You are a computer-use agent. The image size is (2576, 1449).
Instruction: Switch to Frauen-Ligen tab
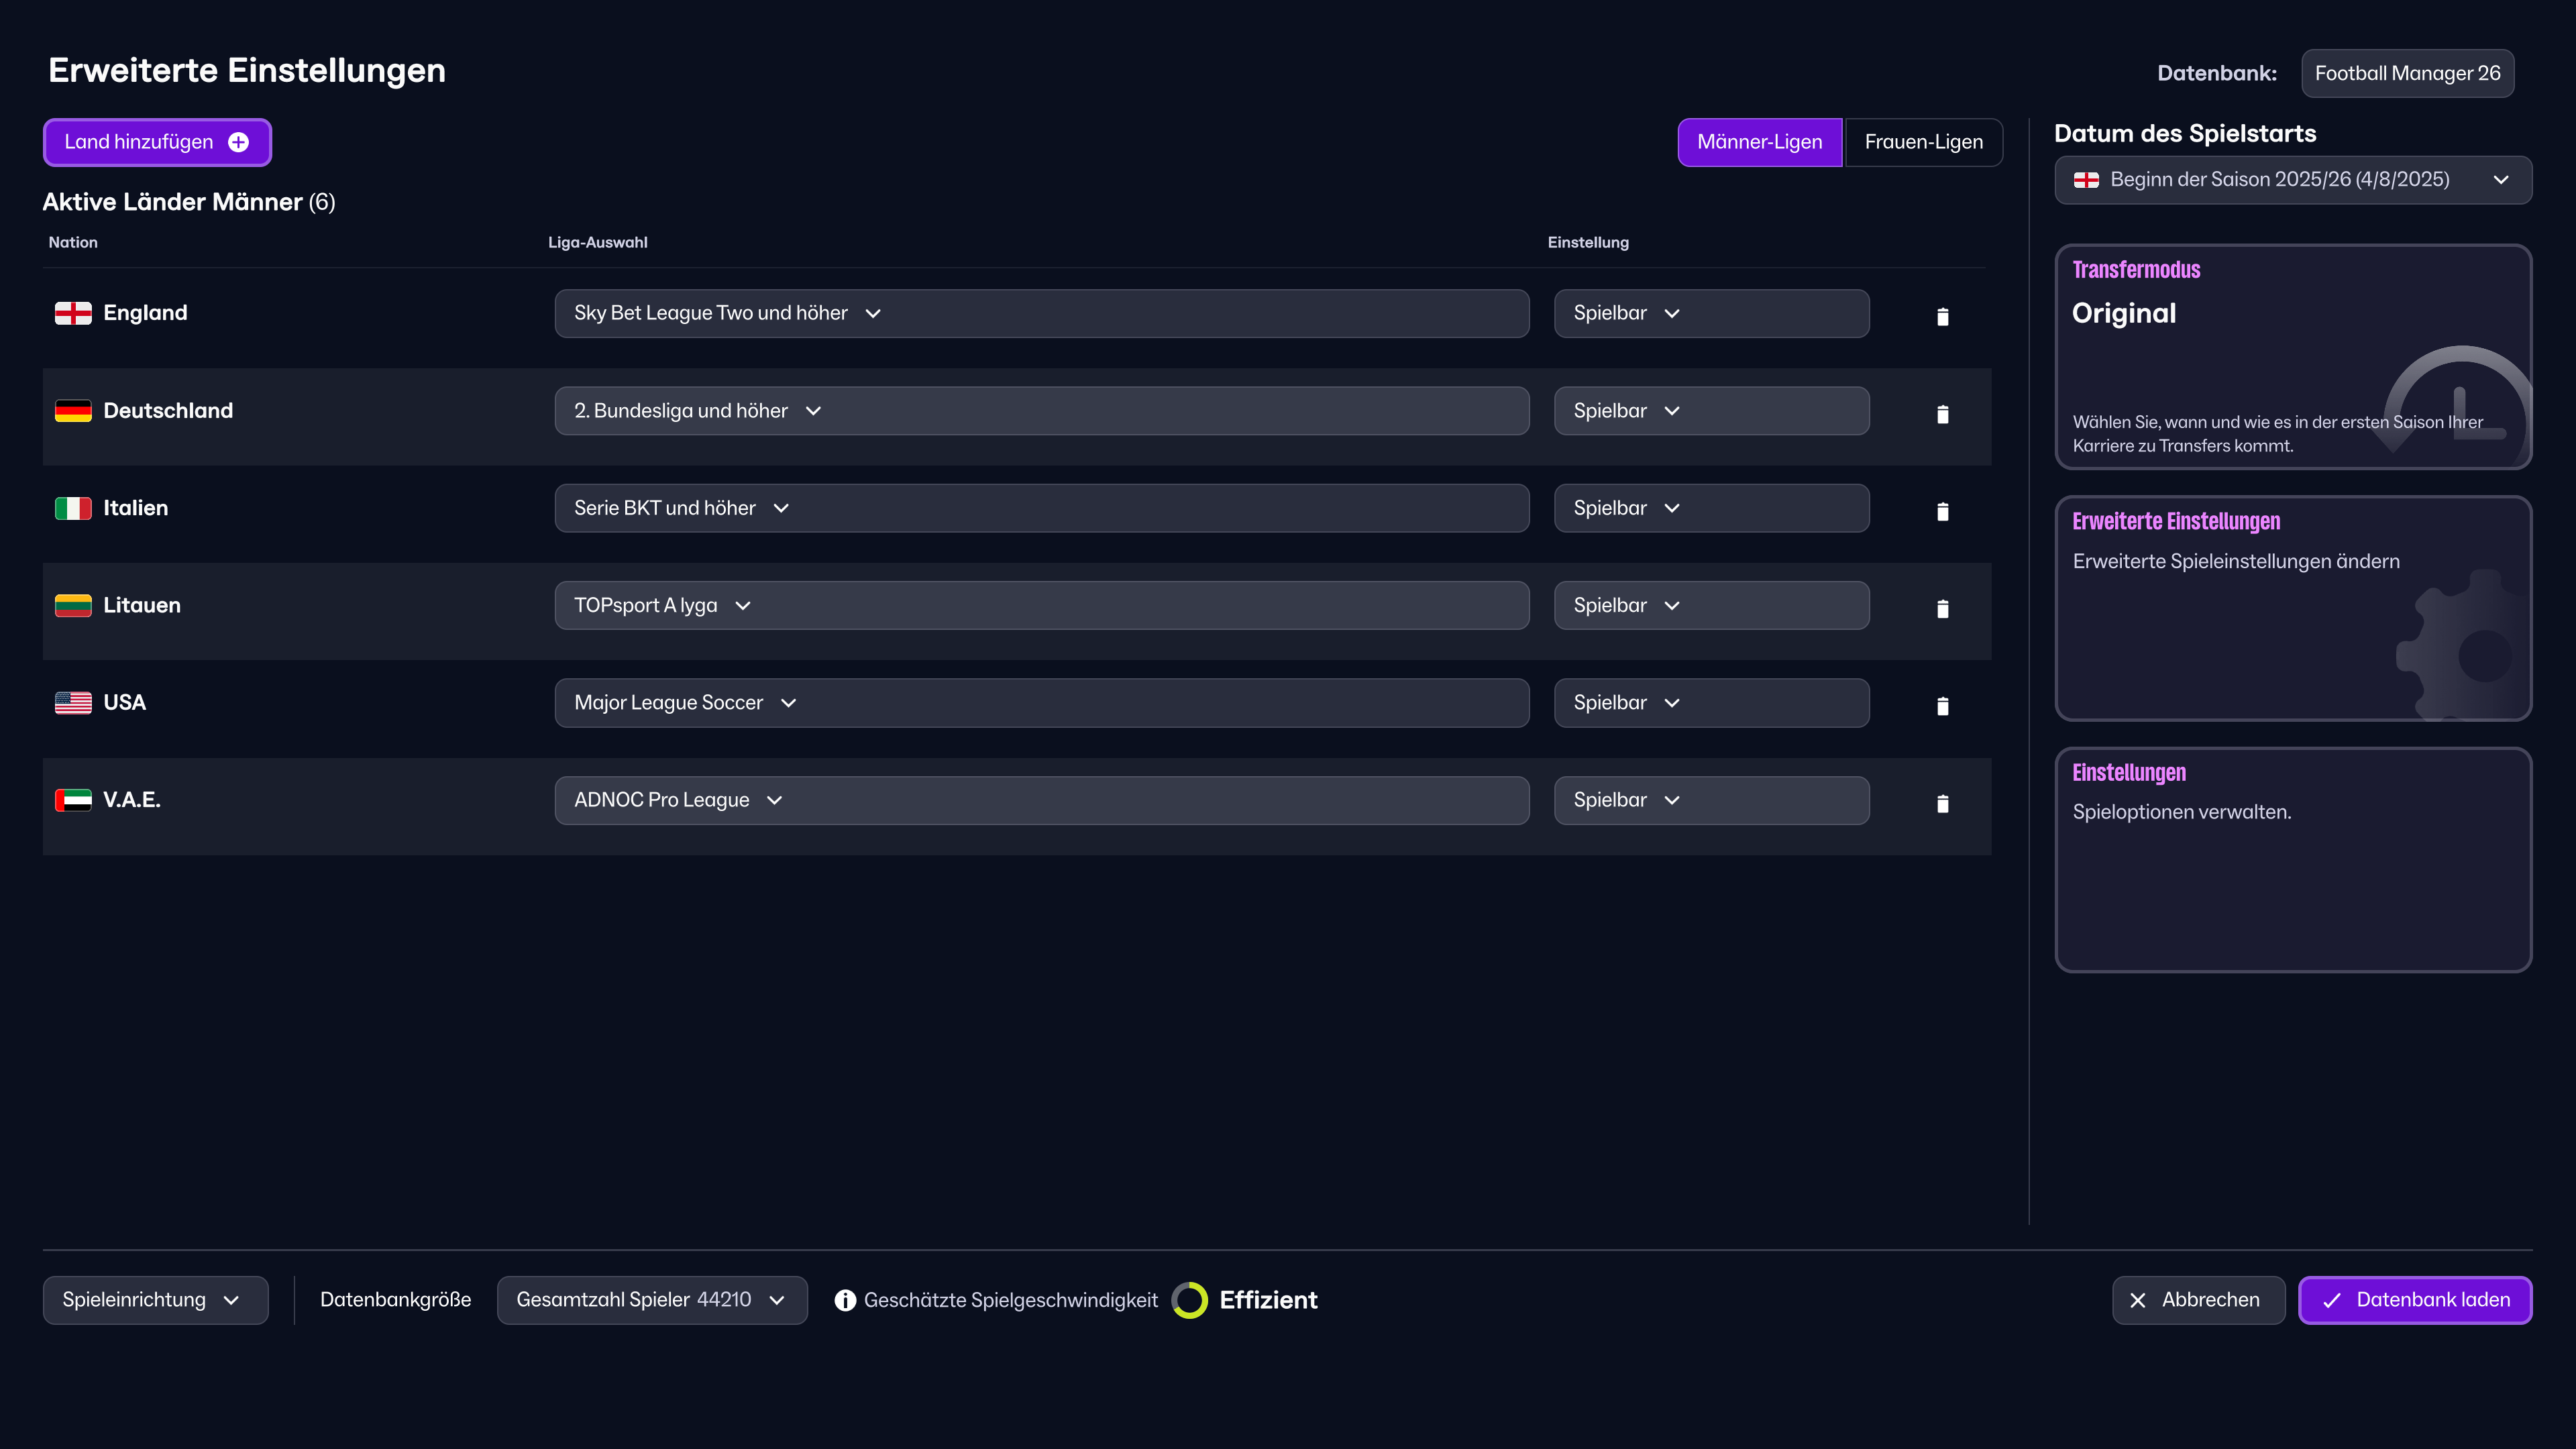coord(1923,142)
